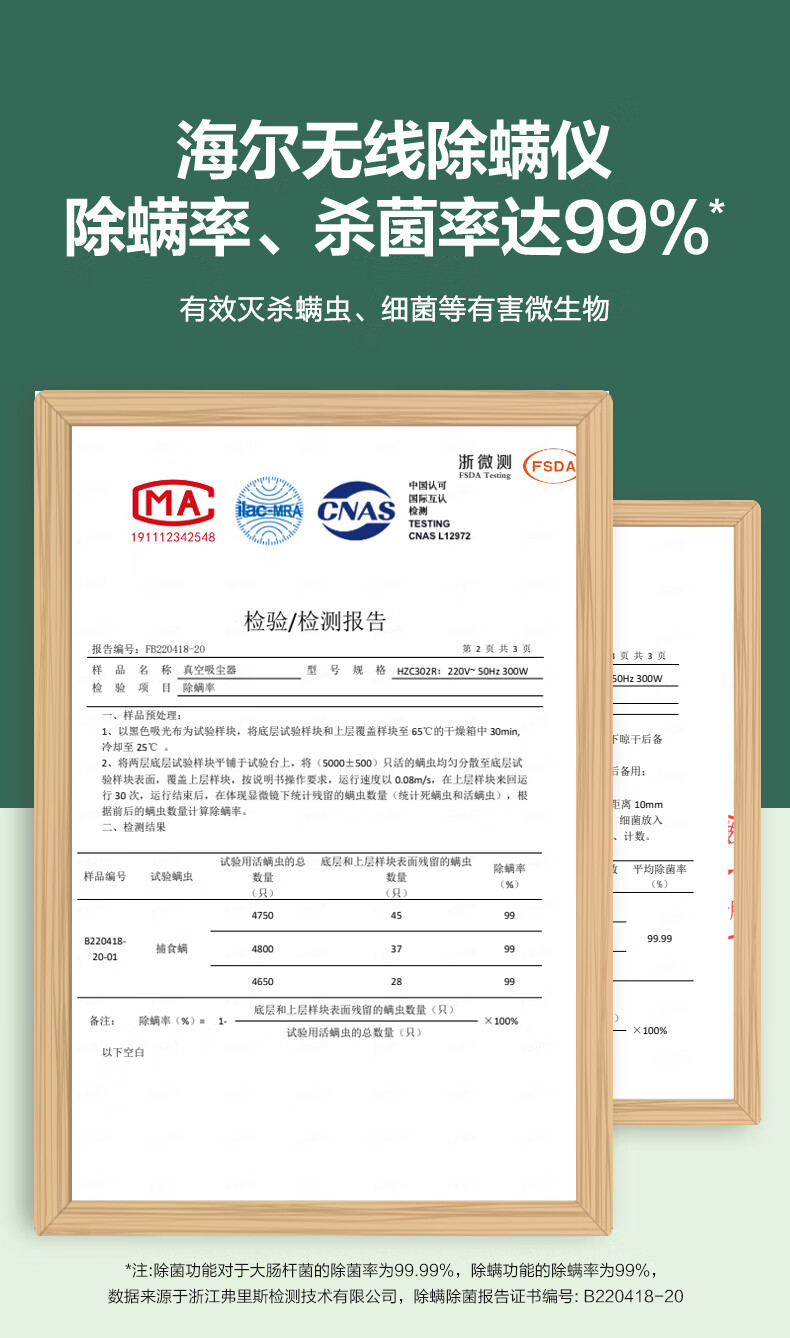Click the table cell 4650
790x1338 pixels.
pyautogui.click(x=262, y=982)
